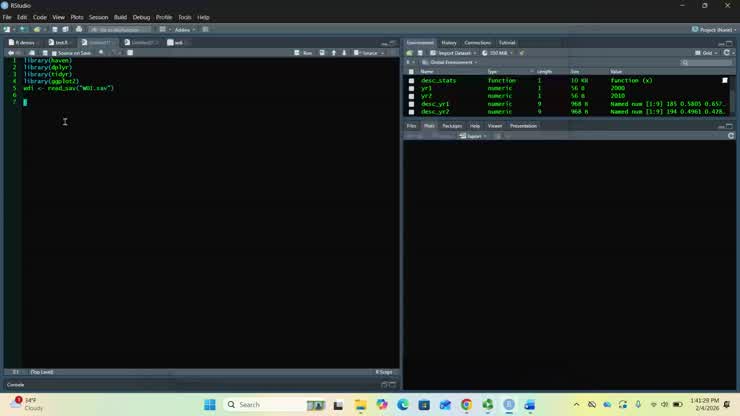Open the Project (None) dropdown
The height and width of the screenshot is (416, 740).
click(714, 29)
